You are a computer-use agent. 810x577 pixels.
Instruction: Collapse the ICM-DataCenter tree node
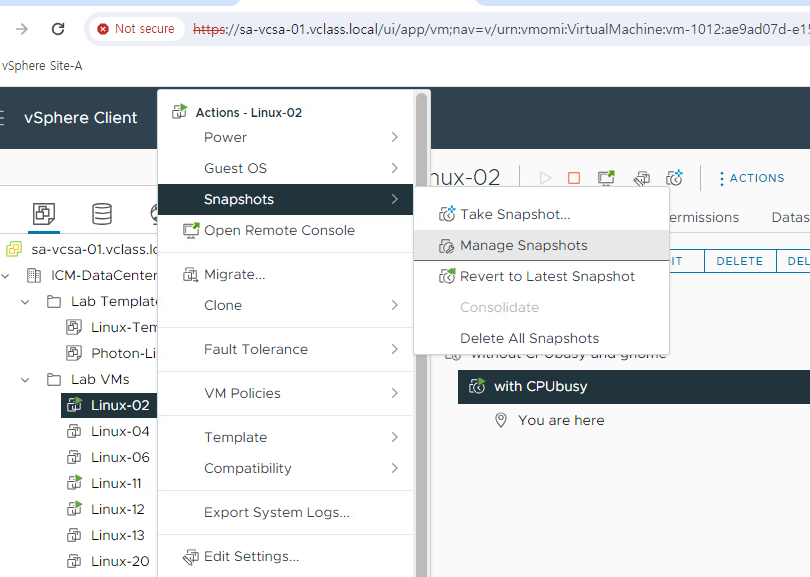(6, 276)
